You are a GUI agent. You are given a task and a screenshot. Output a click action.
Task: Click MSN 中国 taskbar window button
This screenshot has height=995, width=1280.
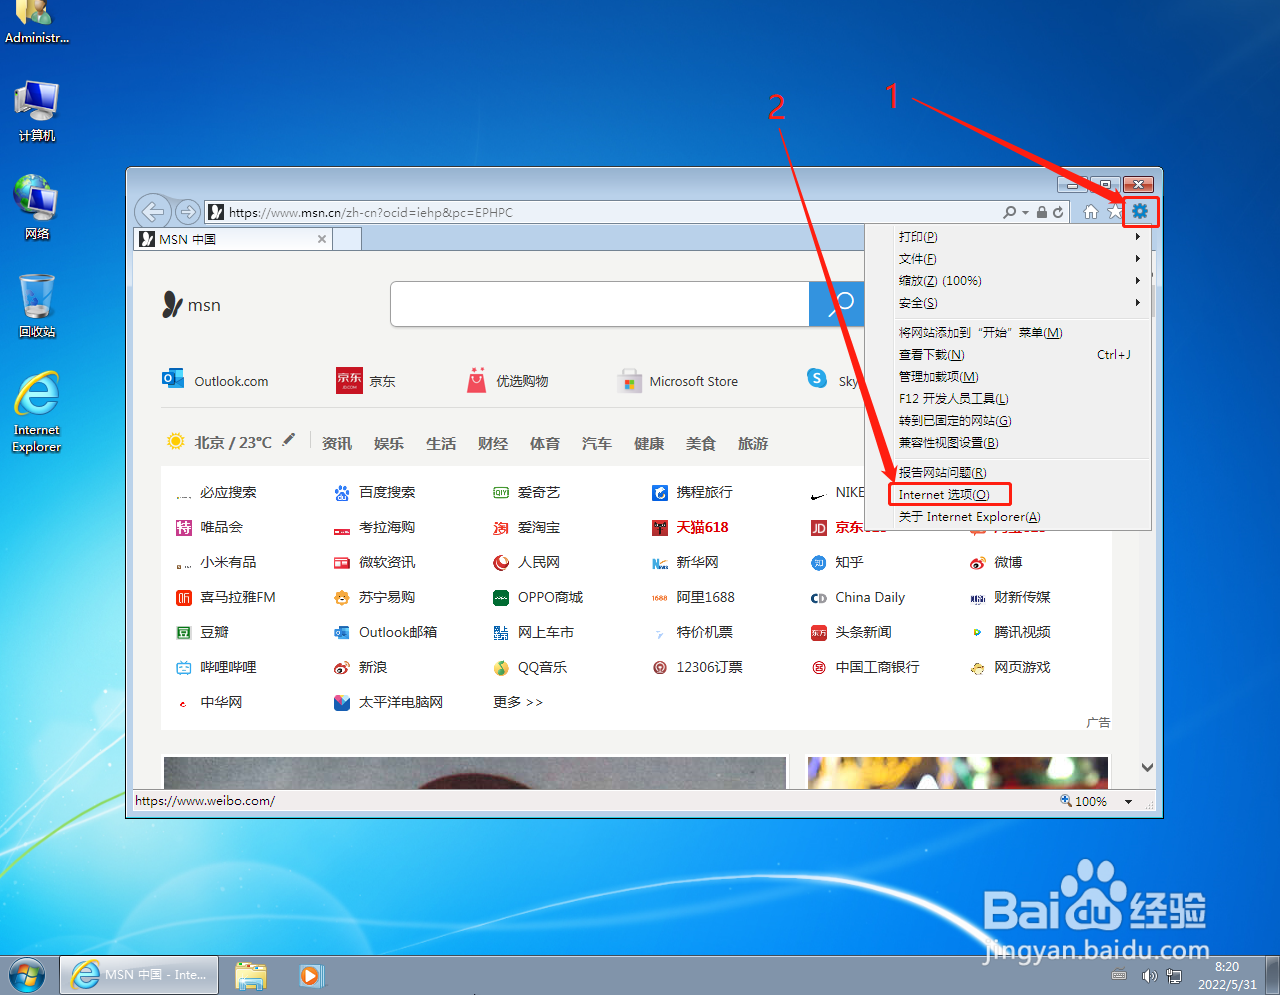point(140,974)
